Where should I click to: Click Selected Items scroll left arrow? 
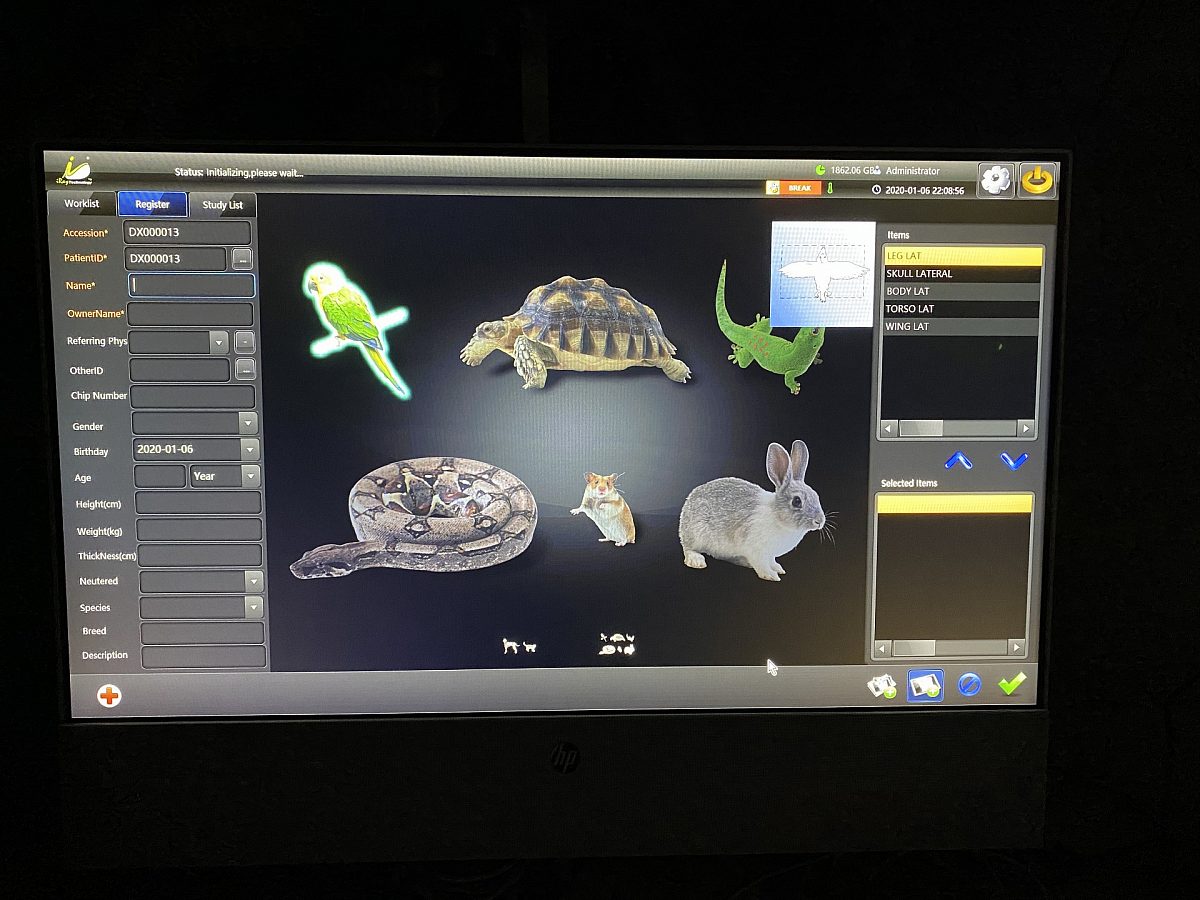(x=883, y=648)
